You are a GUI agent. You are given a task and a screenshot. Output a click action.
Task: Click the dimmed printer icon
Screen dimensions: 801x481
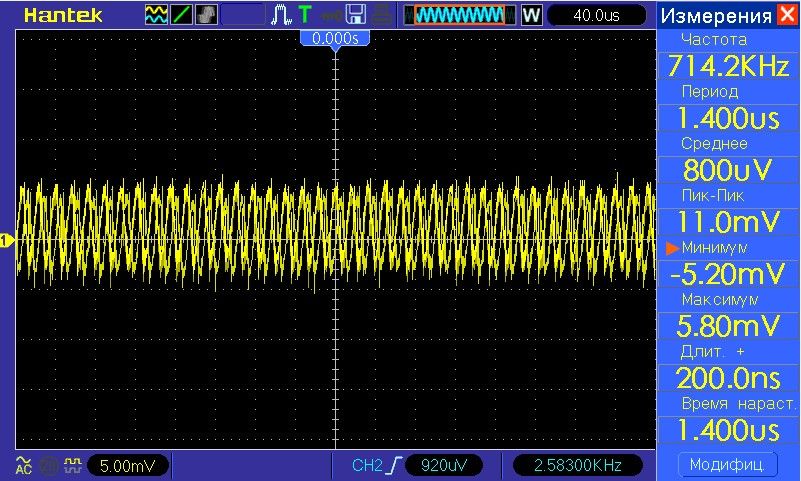(x=381, y=15)
